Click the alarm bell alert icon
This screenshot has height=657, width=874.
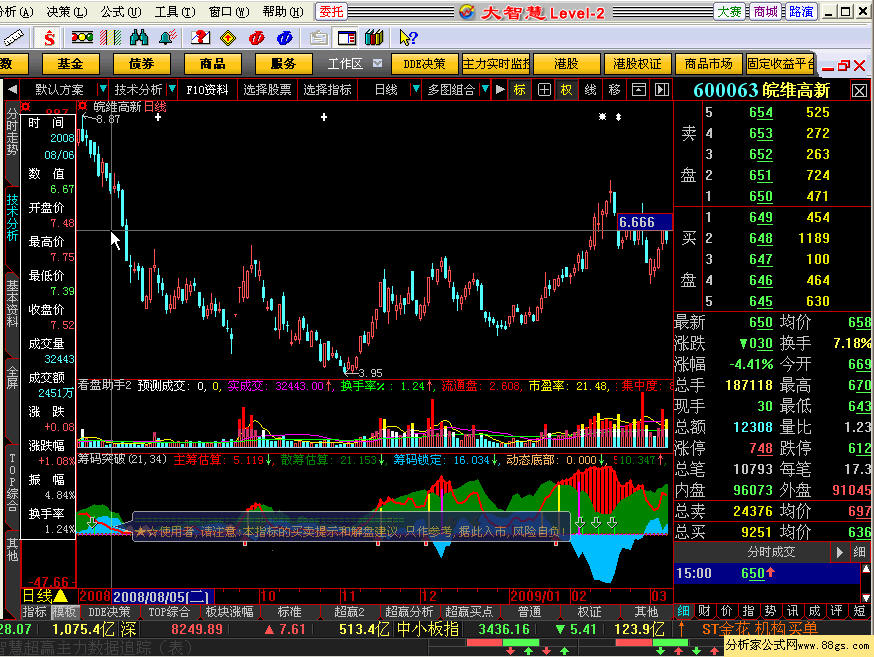coord(168,38)
